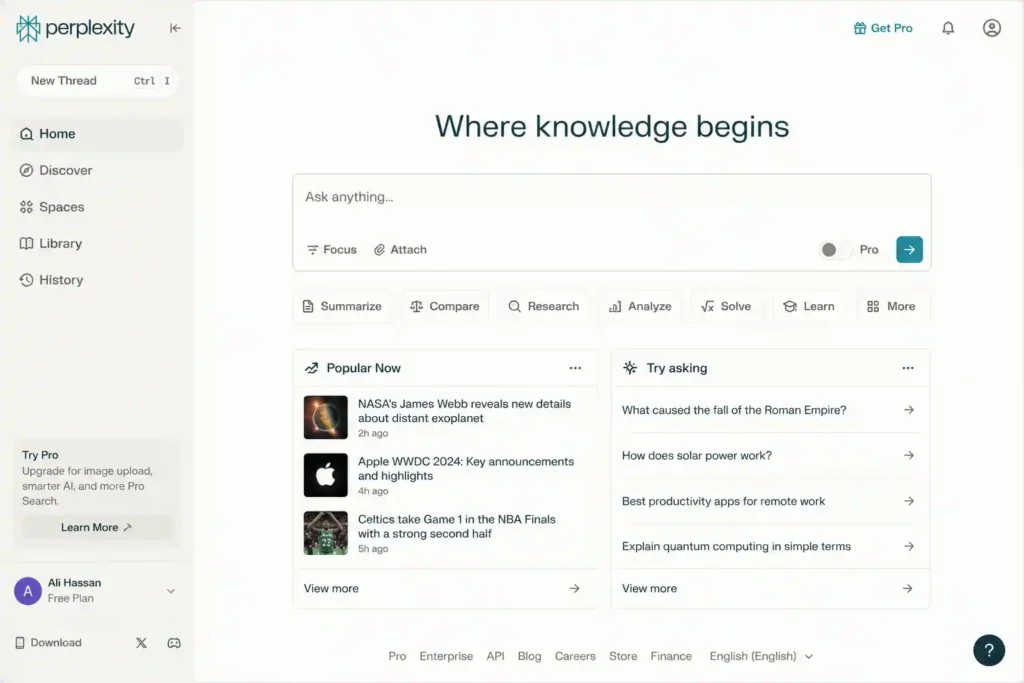Select the Learn quick action

(x=809, y=306)
